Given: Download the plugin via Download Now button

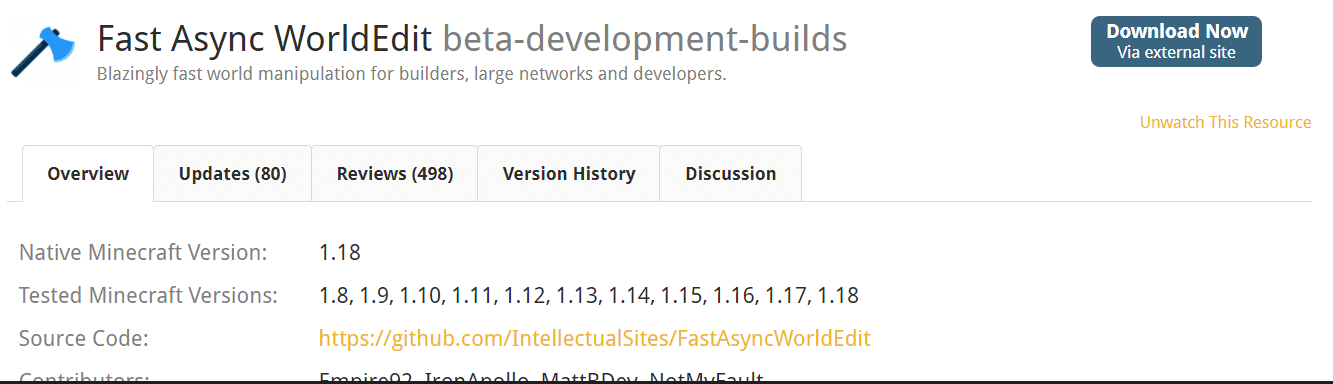Looking at the screenshot, I should click(1176, 42).
